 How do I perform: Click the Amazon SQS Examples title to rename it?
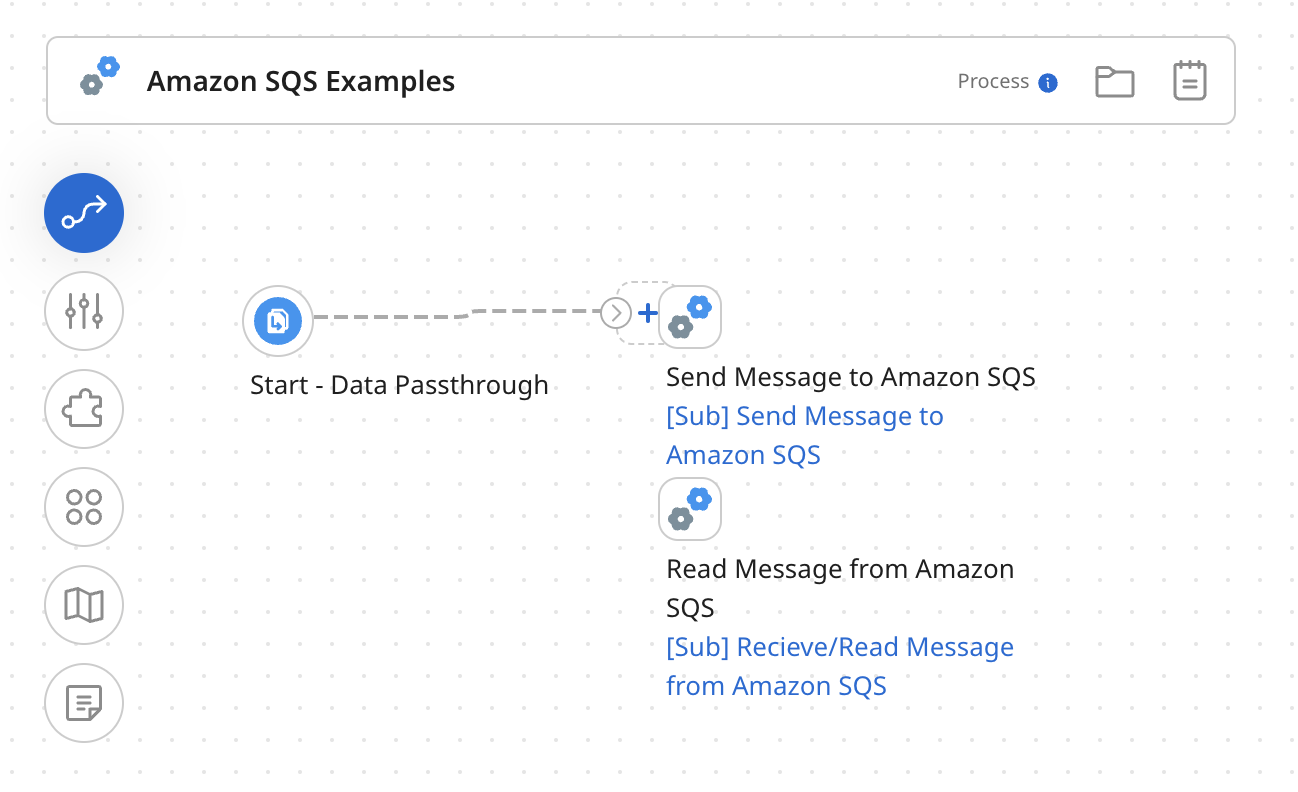click(300, 81)
